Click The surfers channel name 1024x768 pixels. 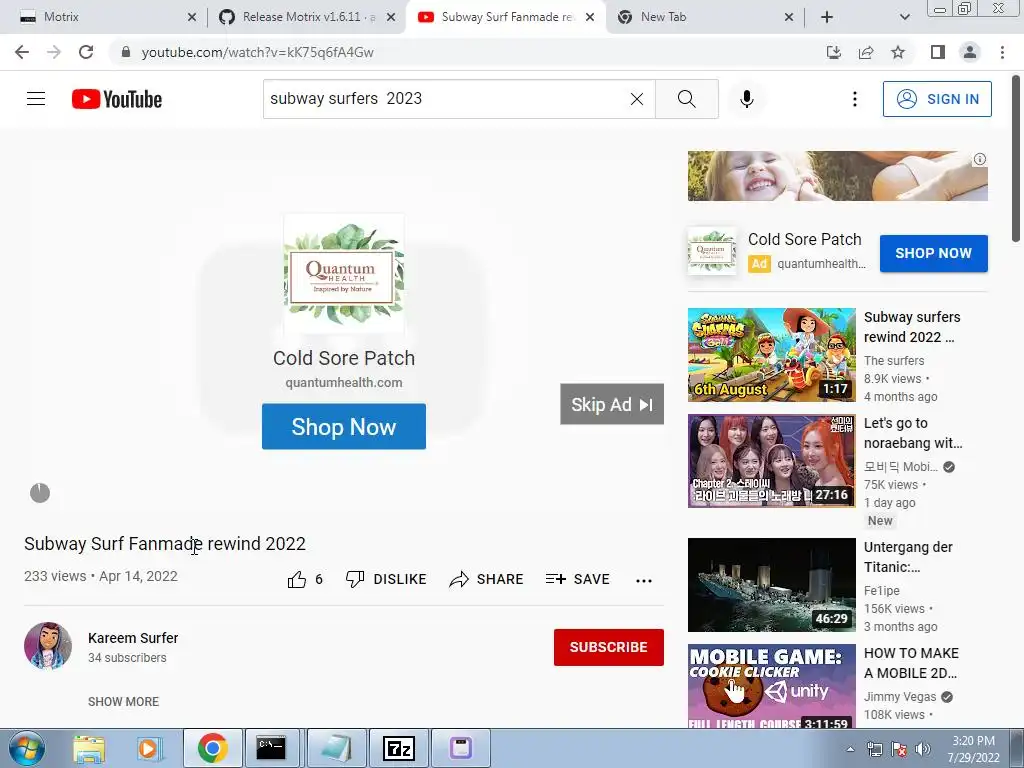(x=893, y=360)
